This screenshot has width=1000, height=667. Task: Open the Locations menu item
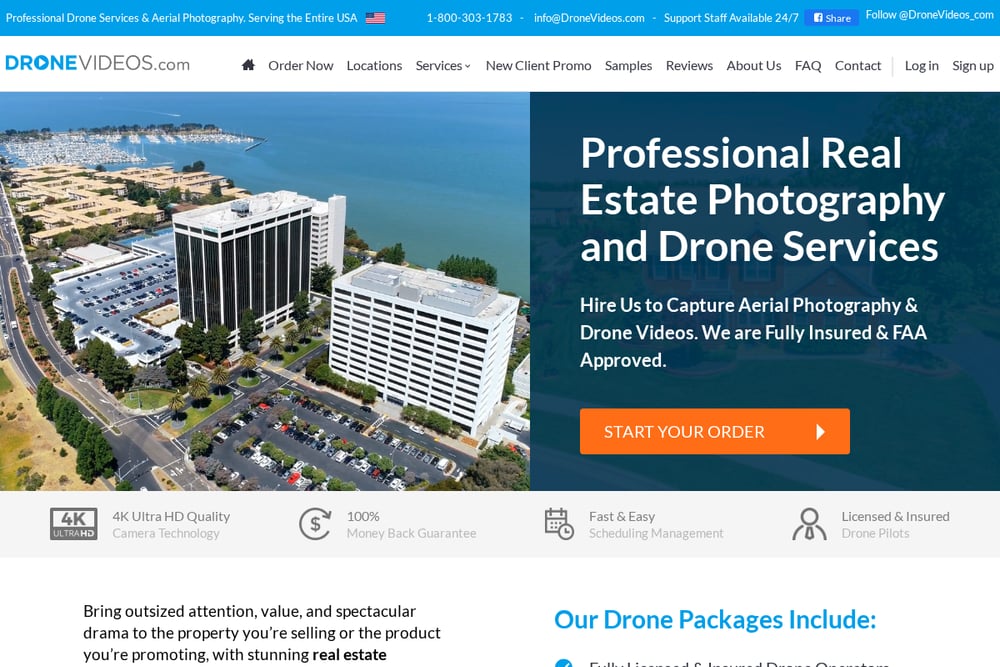click(x=374, y=66)
